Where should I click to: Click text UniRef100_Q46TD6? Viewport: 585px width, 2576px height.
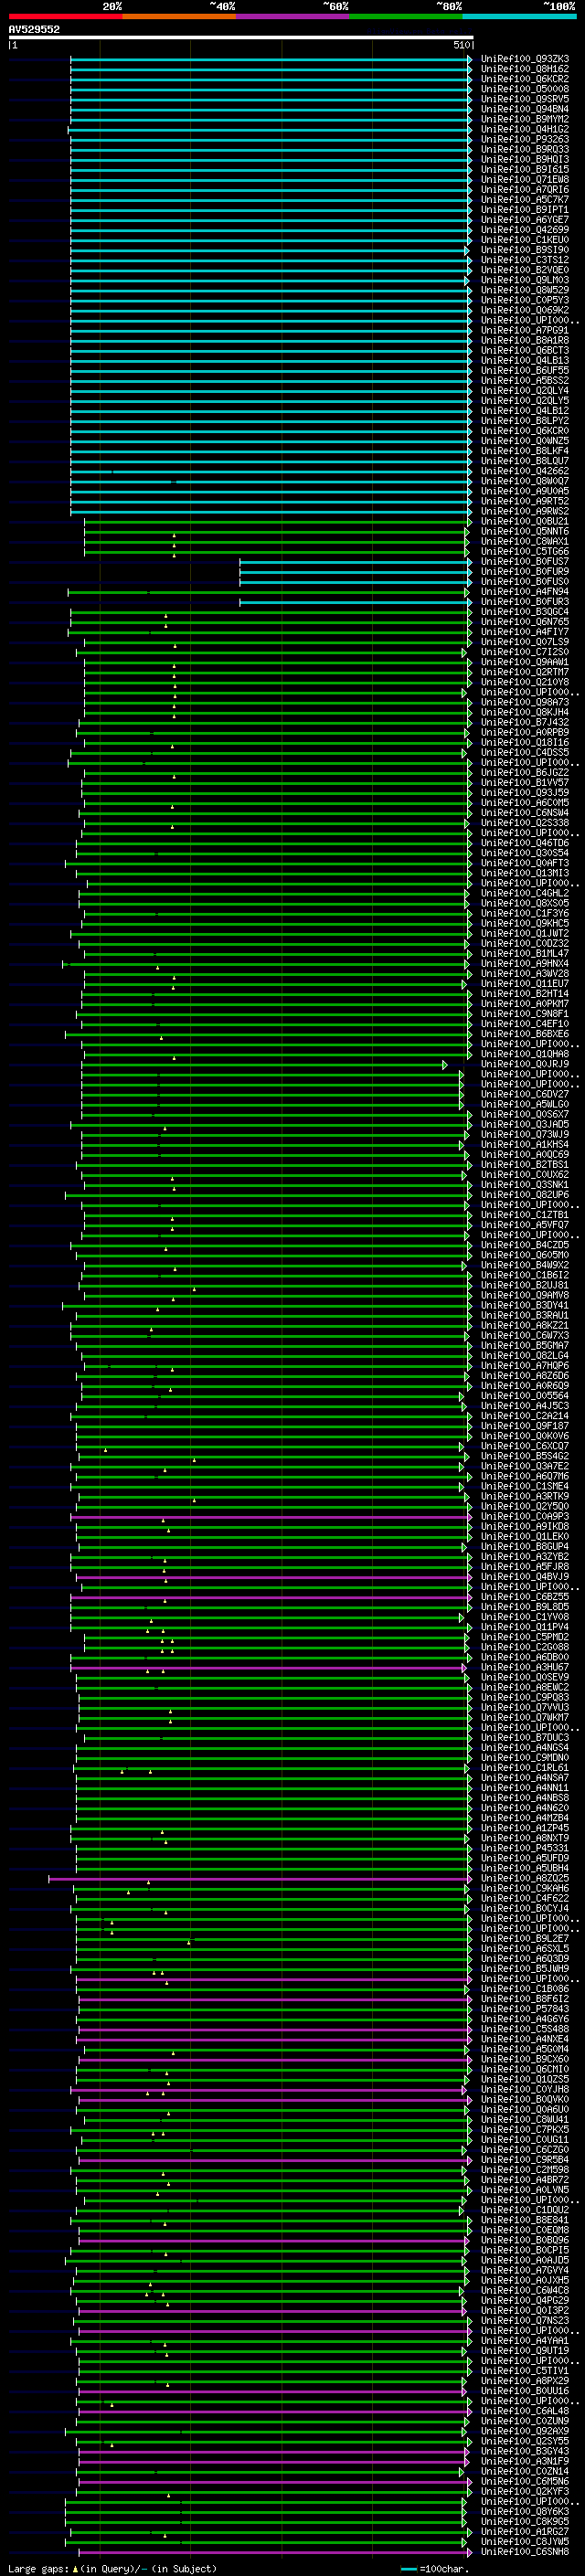point(525,843)
